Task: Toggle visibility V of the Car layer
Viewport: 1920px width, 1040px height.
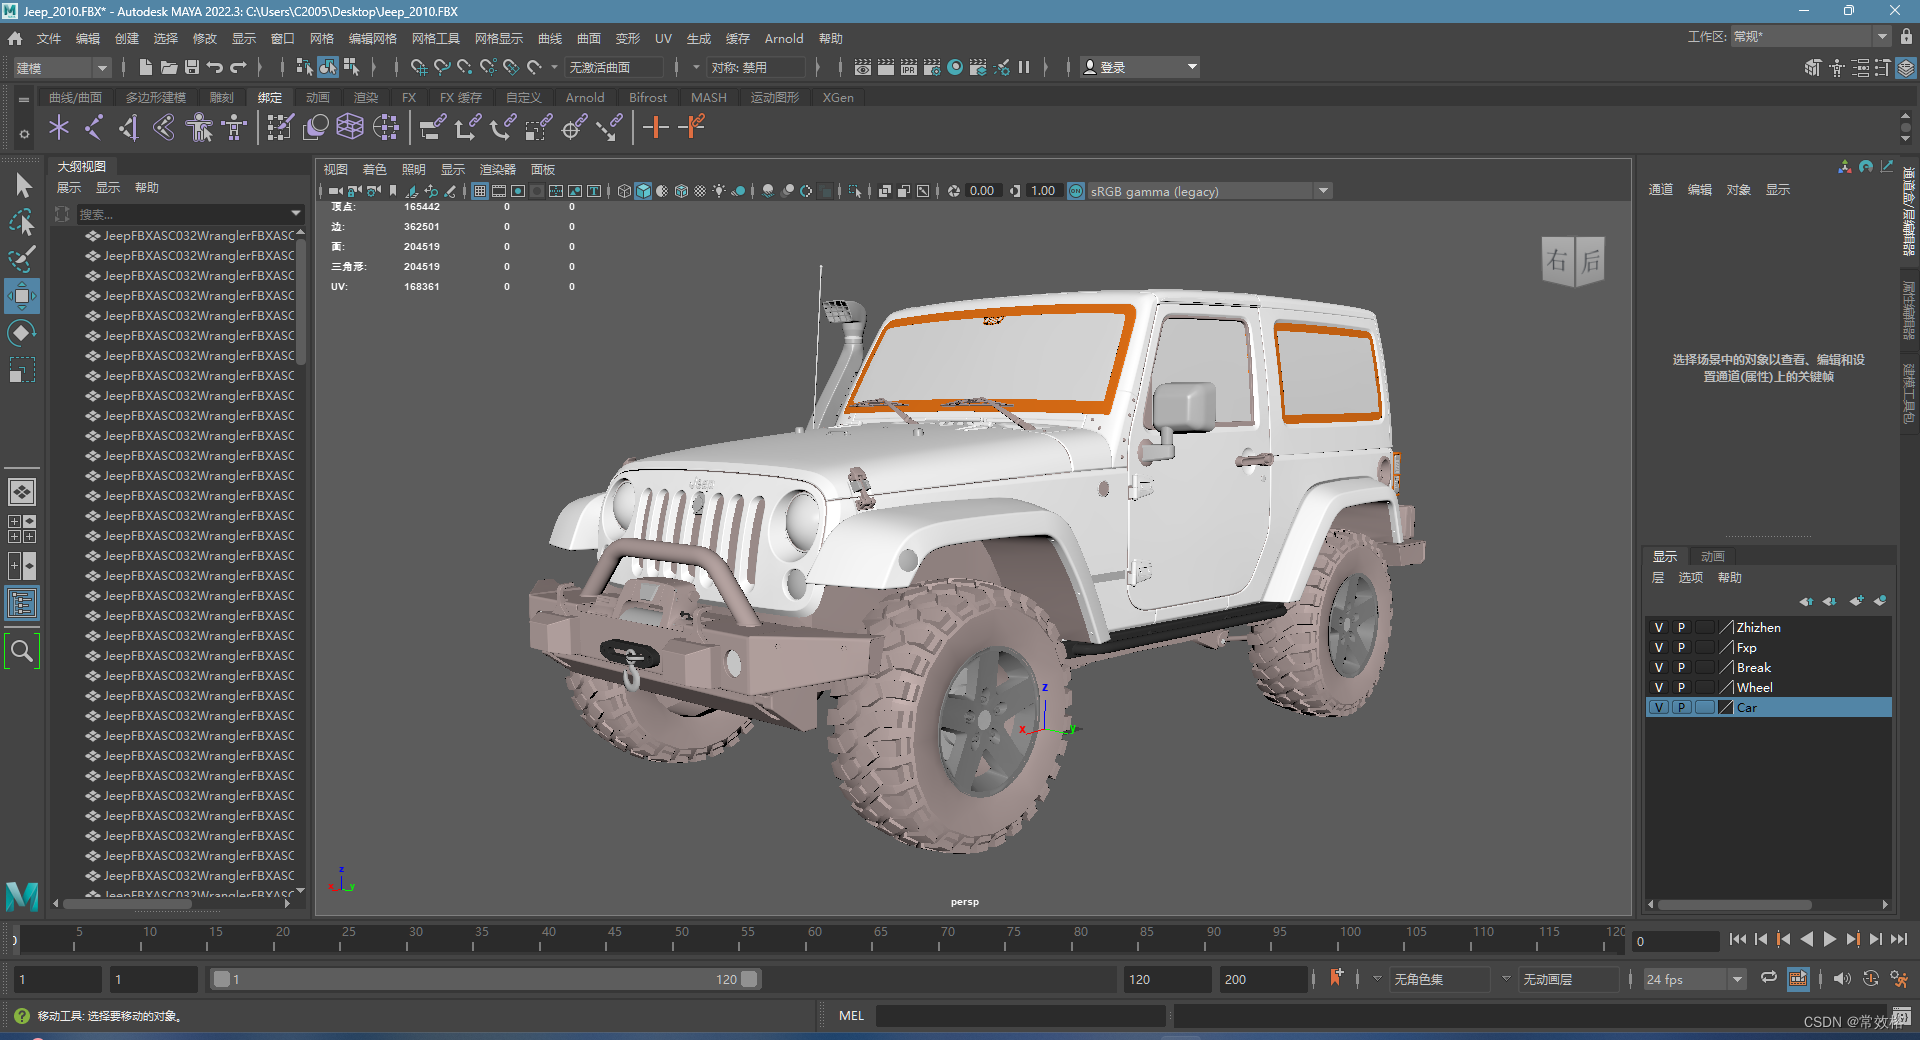Action: (x=1658, y=708)
